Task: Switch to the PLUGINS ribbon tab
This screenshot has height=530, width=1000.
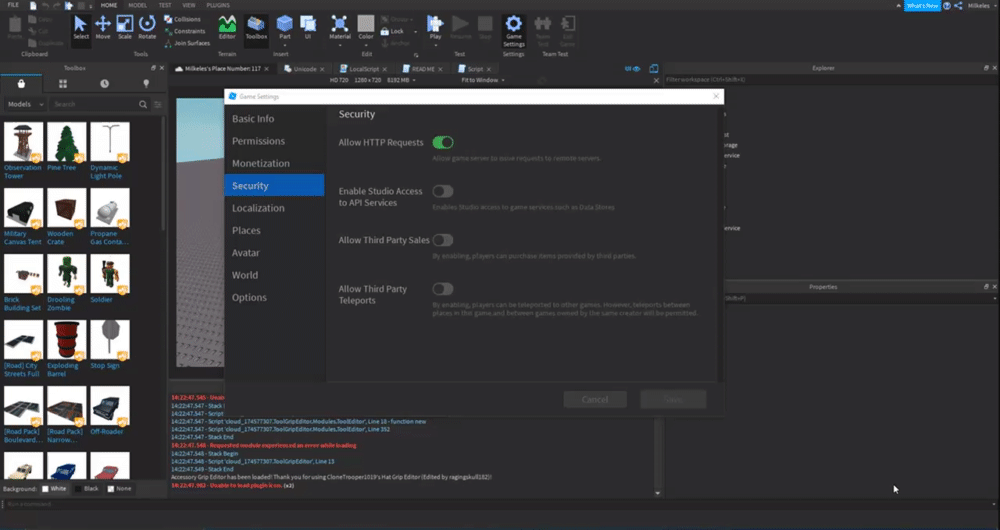Action: tap(218, 5)
